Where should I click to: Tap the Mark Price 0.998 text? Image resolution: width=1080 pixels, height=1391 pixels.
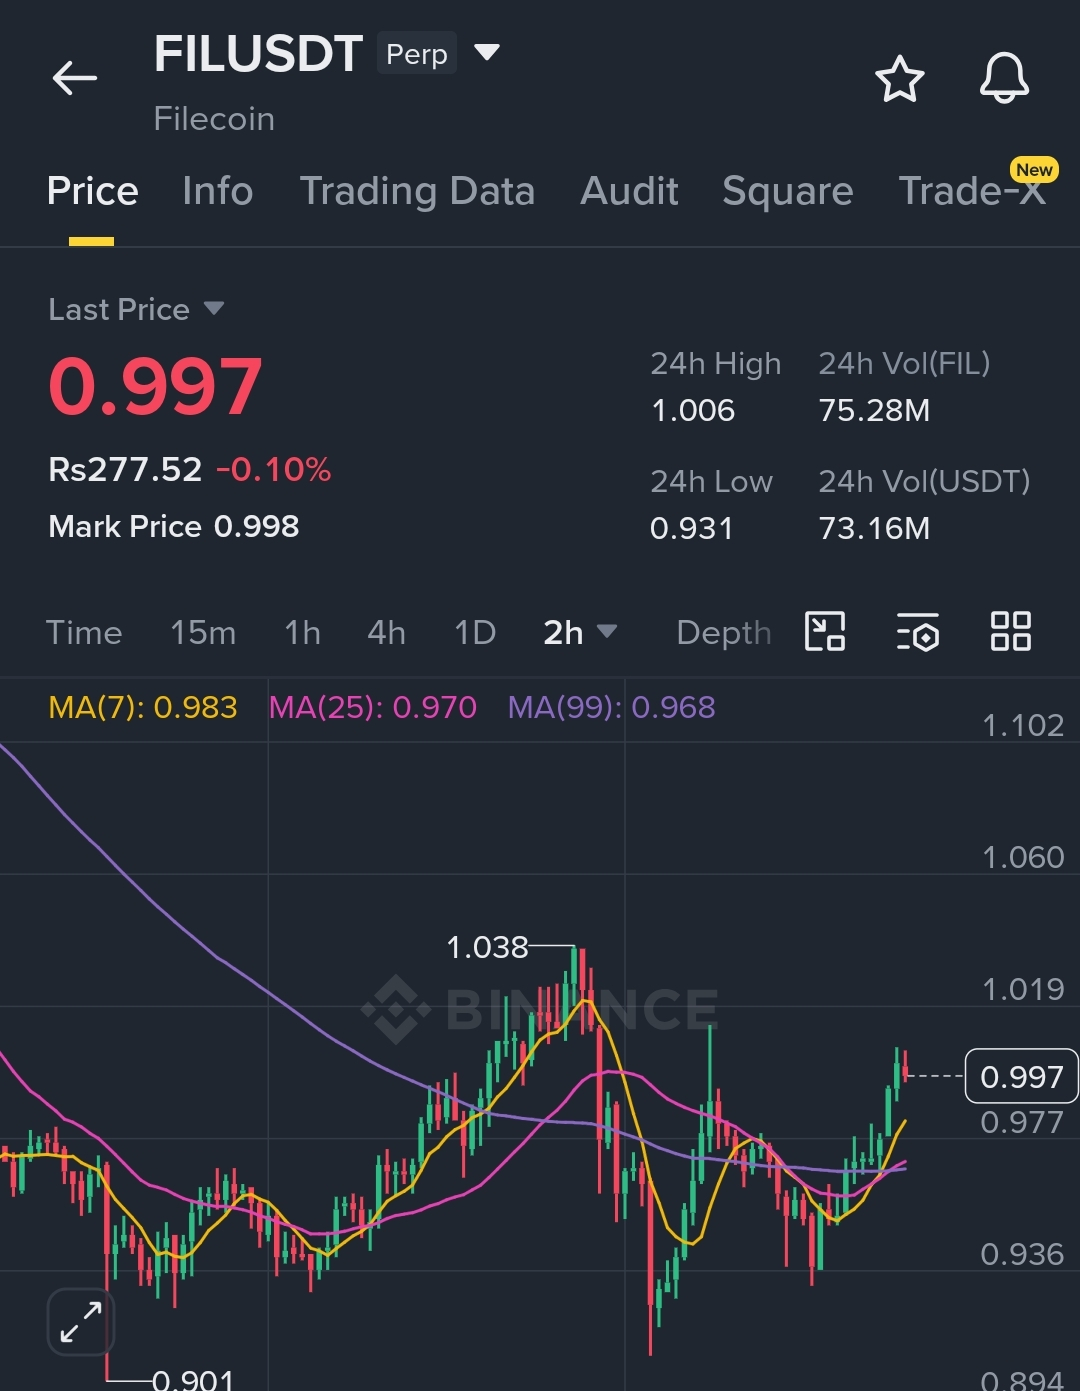[174, 527]
